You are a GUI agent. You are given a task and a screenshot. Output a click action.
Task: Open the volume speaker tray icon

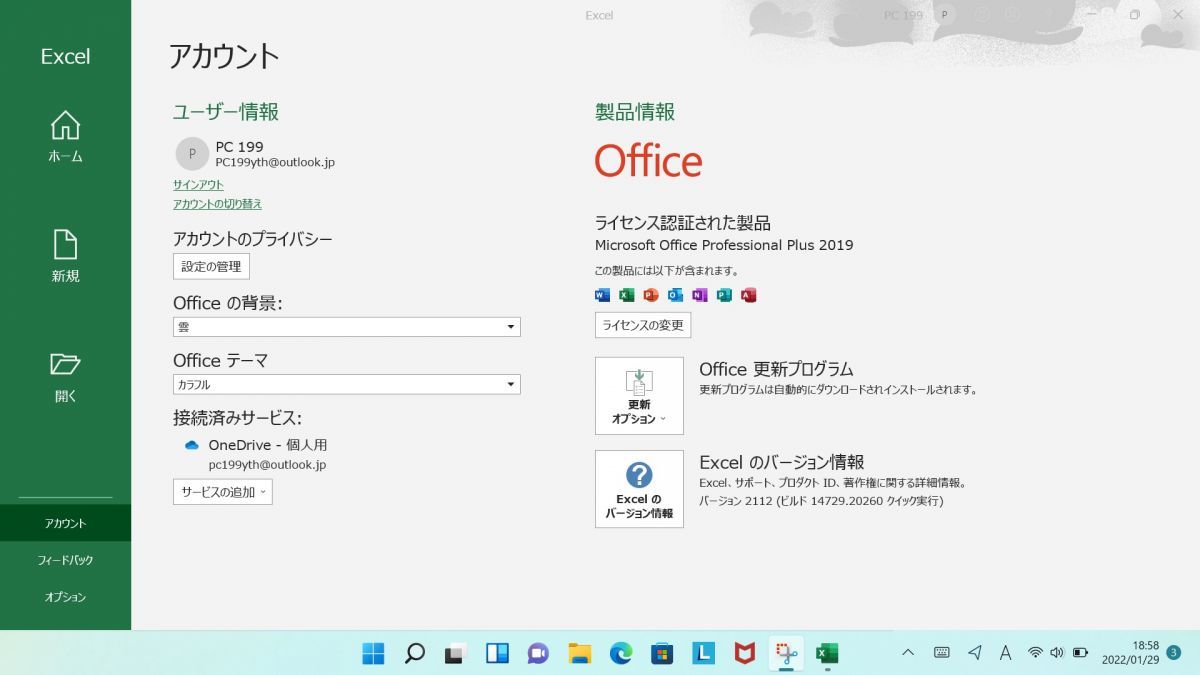[1057, 652]
